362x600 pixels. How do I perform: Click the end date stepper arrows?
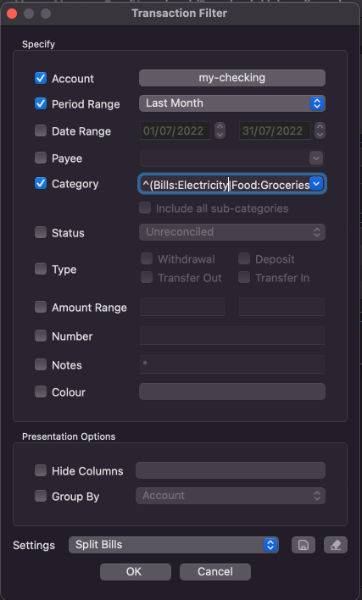click(320, 131)
